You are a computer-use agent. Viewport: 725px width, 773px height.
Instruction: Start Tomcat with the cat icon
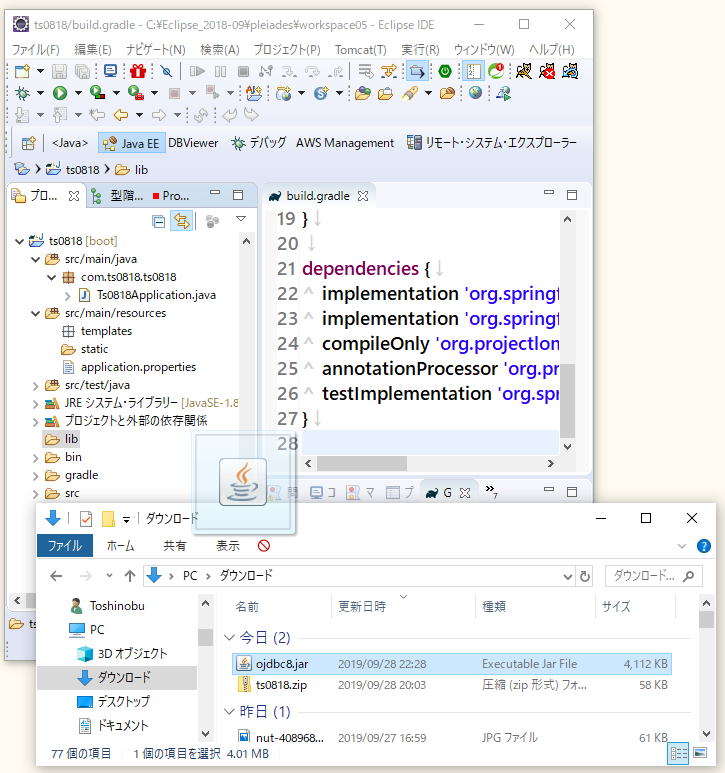tap(523, 71)
